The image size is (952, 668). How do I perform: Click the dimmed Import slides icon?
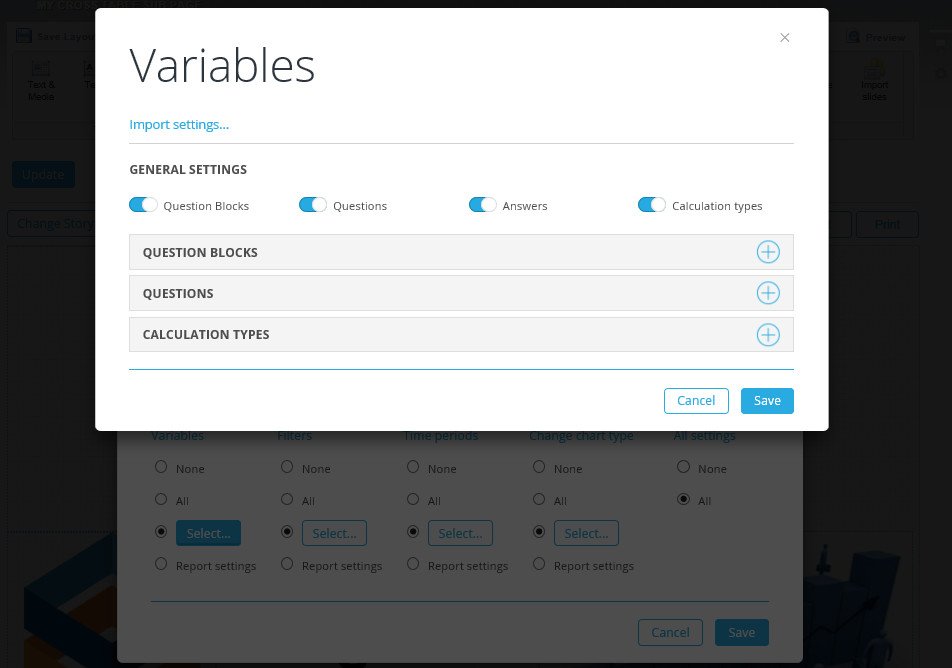pyautogui.click(x=874, y=69)
